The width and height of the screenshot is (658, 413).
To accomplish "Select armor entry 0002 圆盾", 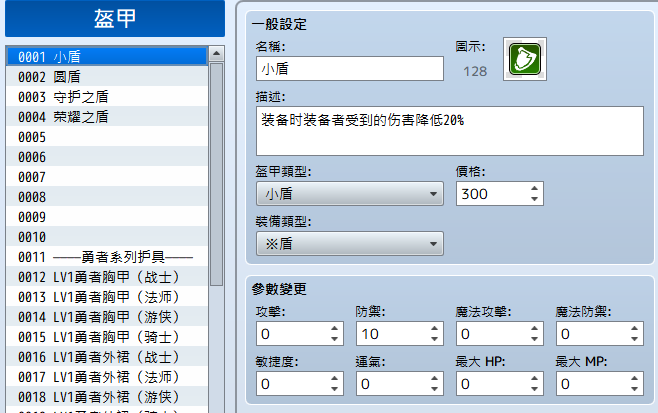I will click(107, 76).
